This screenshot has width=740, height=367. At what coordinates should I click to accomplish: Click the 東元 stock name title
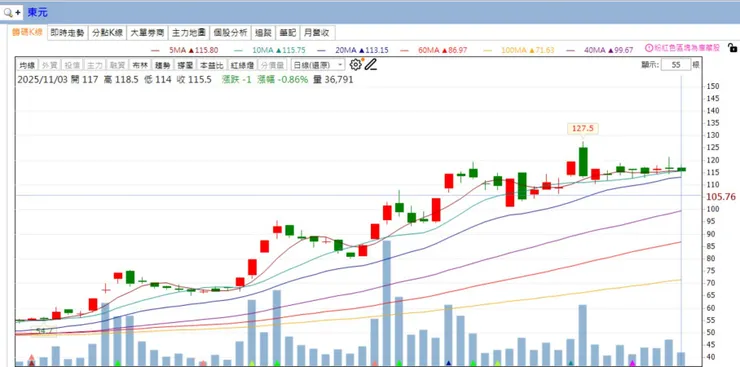38,13
